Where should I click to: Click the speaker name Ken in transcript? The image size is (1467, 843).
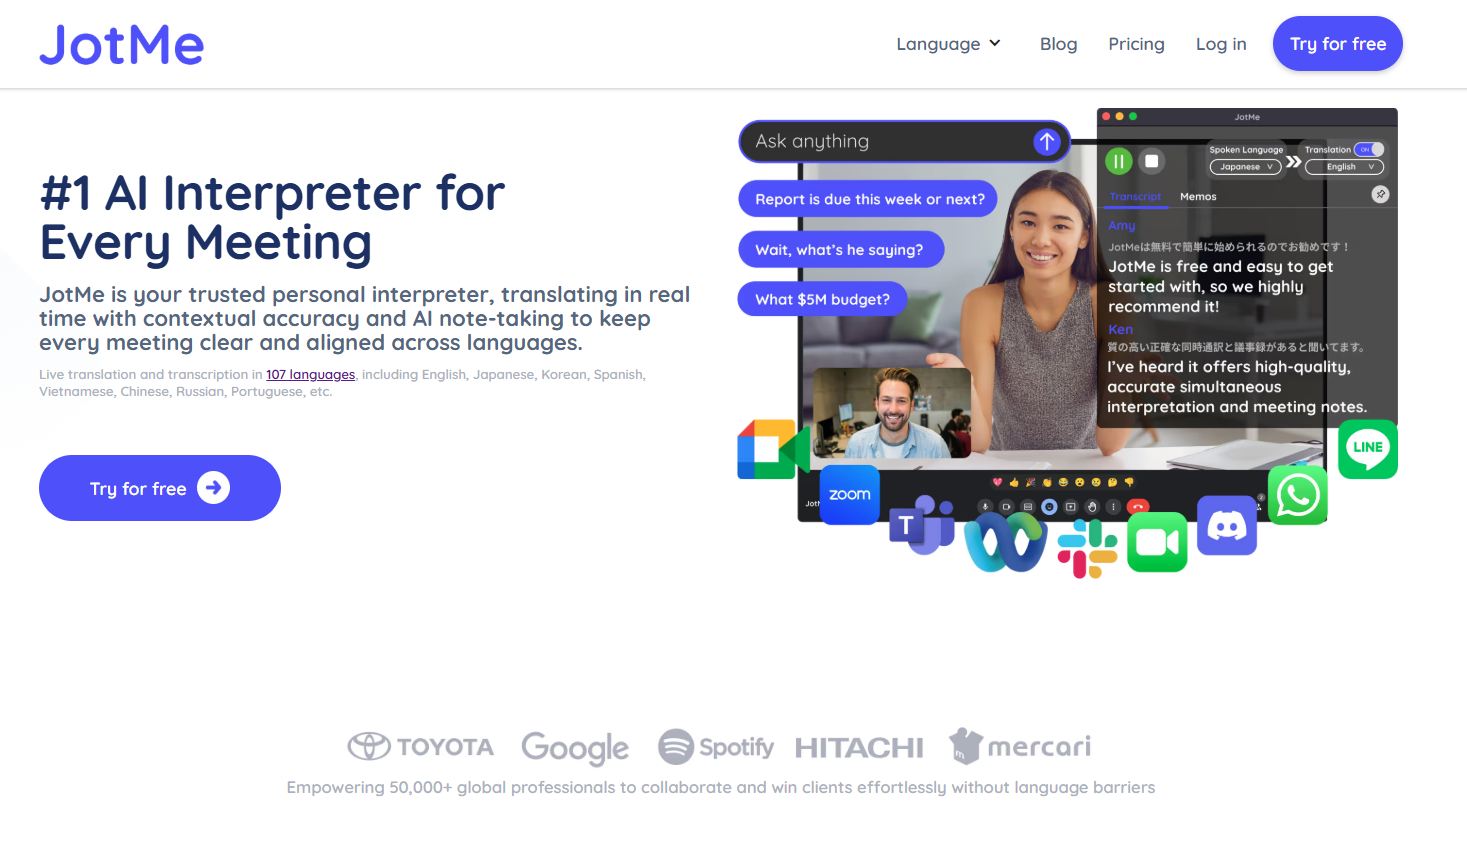tap(1120, 329)
